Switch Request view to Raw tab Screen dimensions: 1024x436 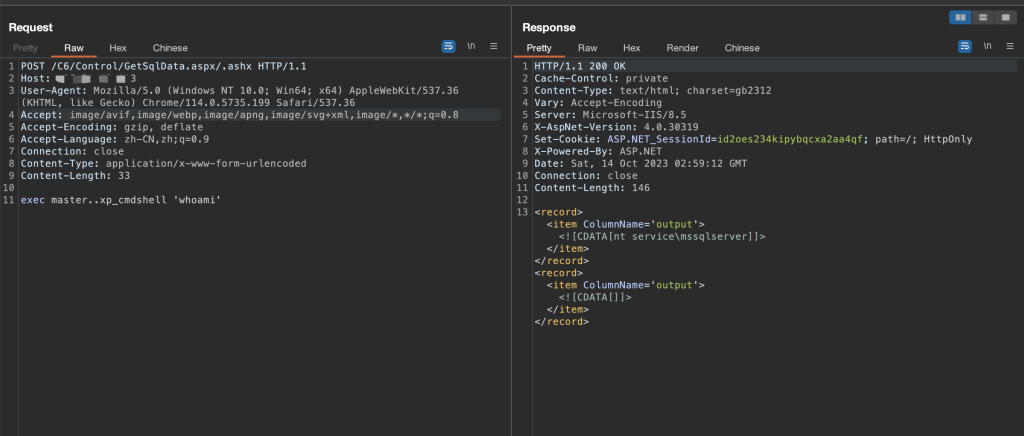(74, 48)
